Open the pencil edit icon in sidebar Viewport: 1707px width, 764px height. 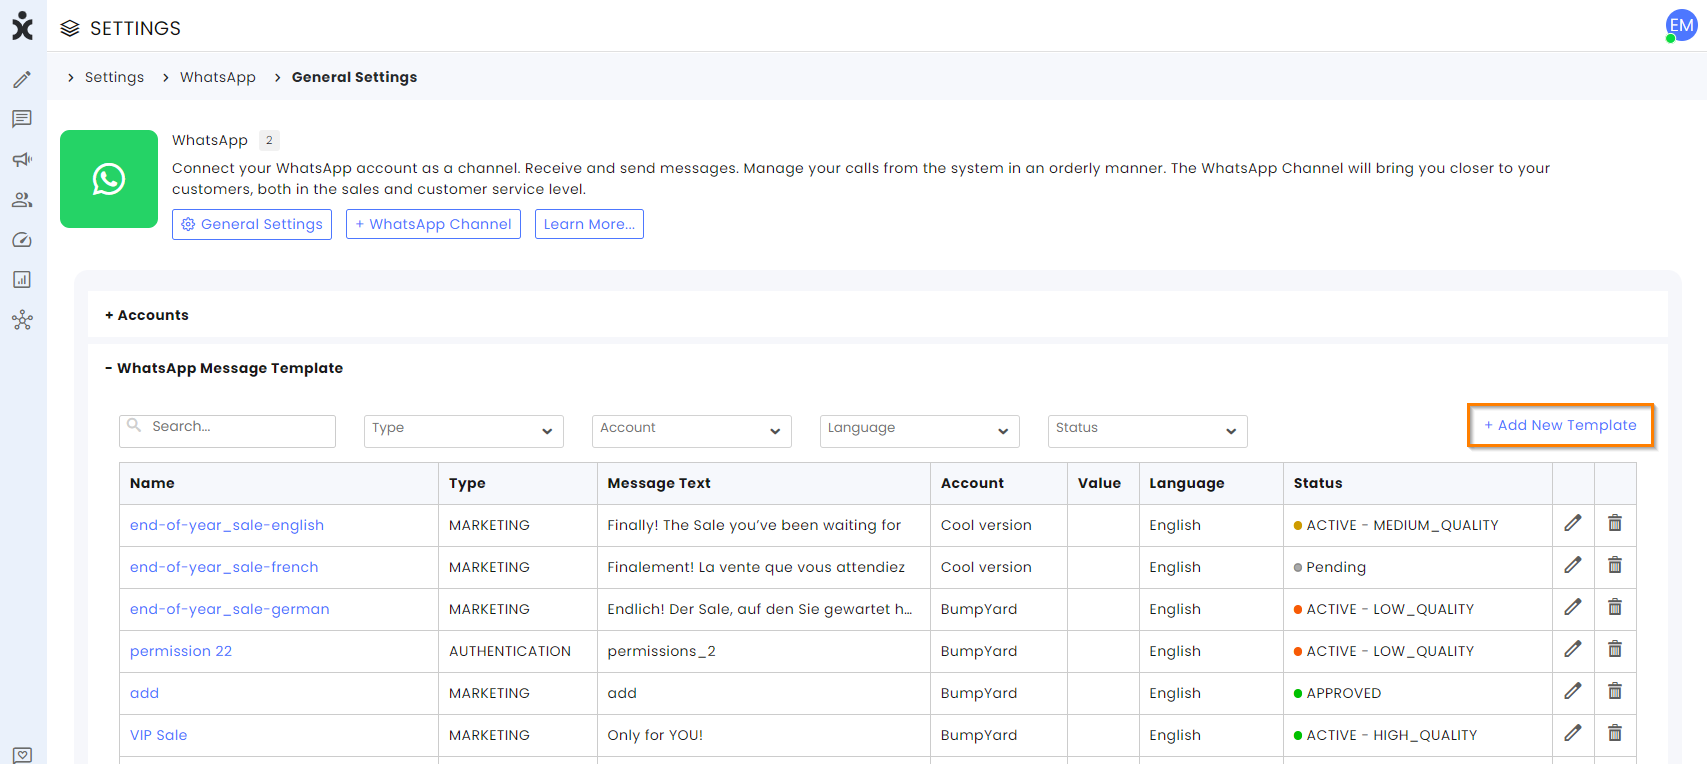click(22, 79)
